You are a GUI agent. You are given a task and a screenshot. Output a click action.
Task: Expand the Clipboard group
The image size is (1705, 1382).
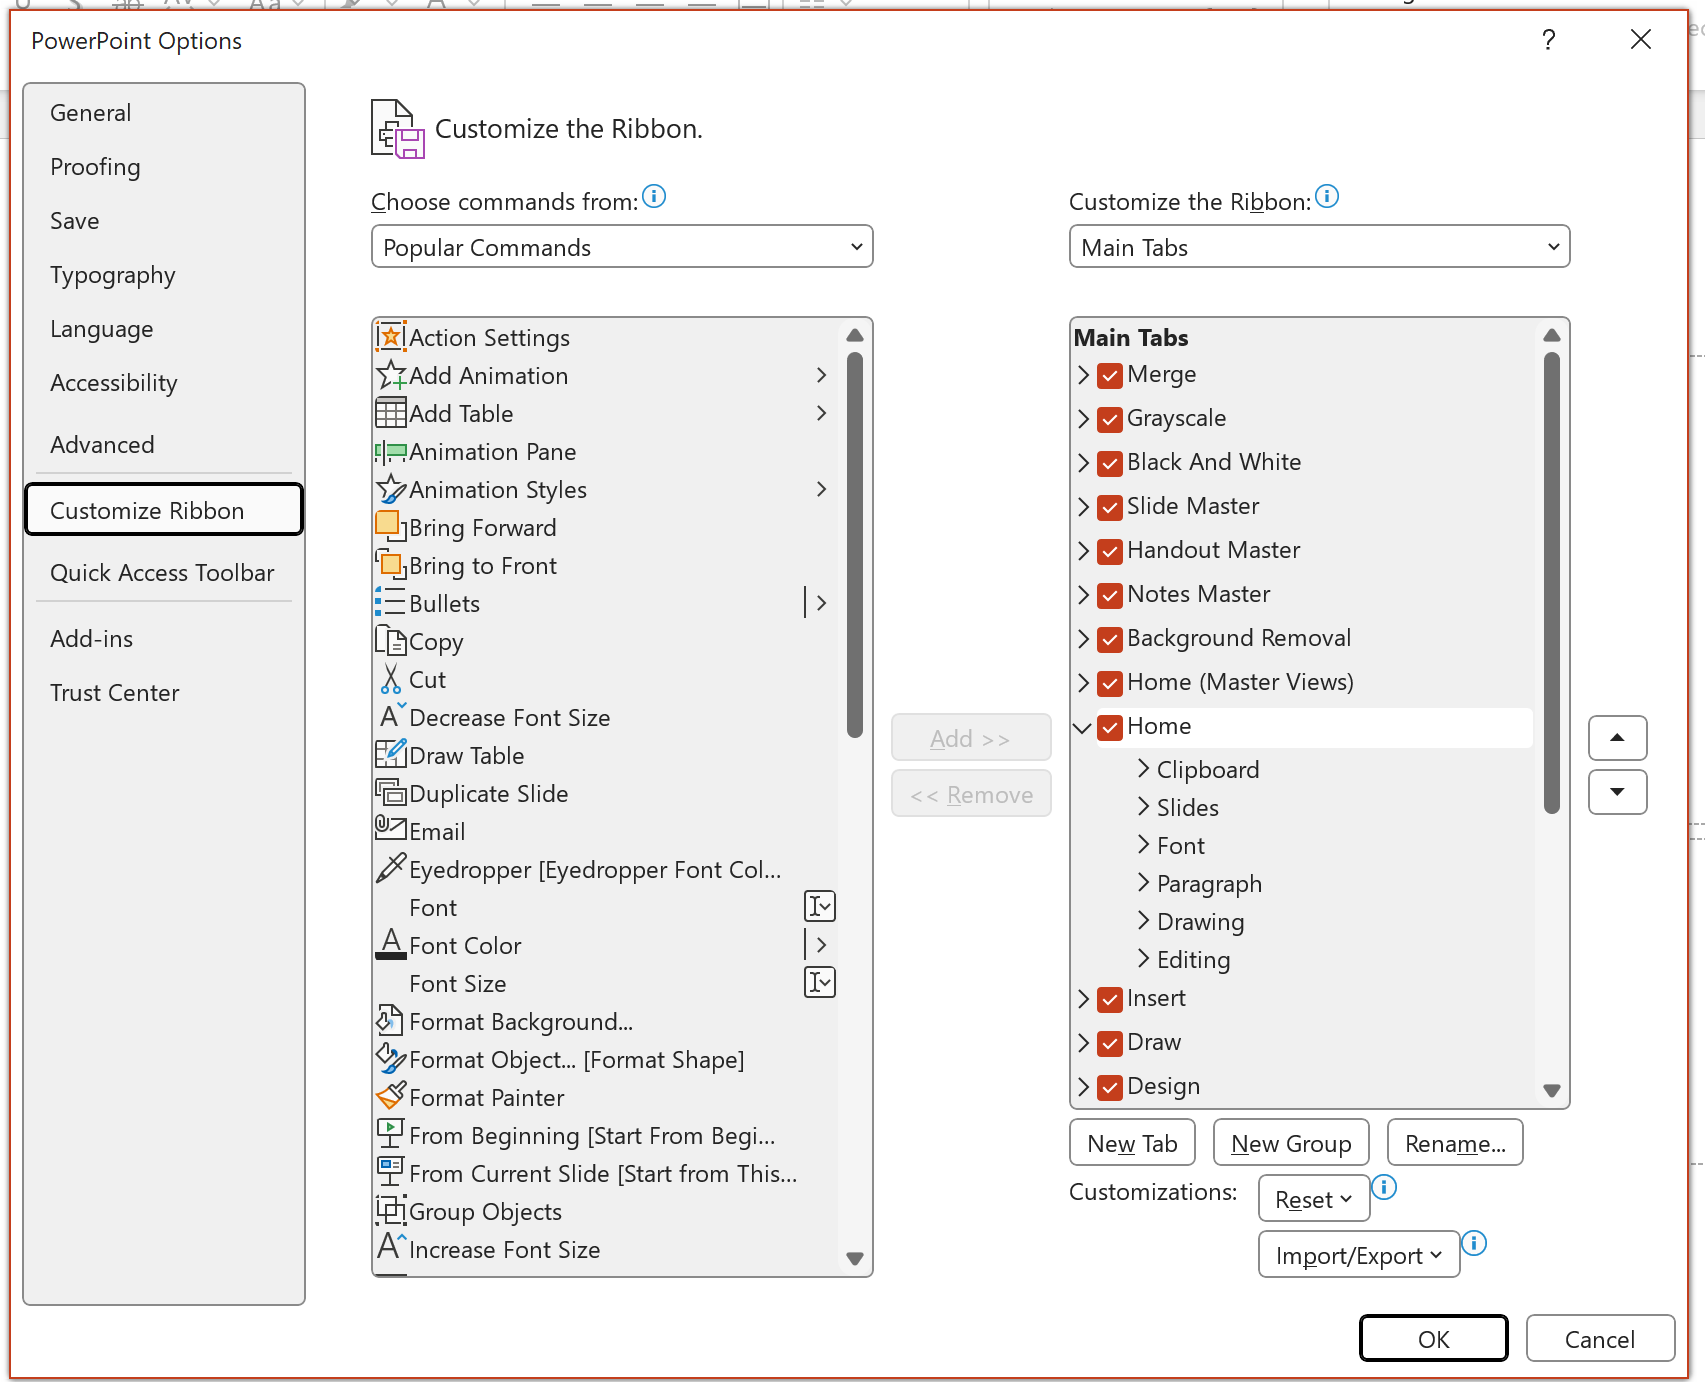tap(1144, 769)
